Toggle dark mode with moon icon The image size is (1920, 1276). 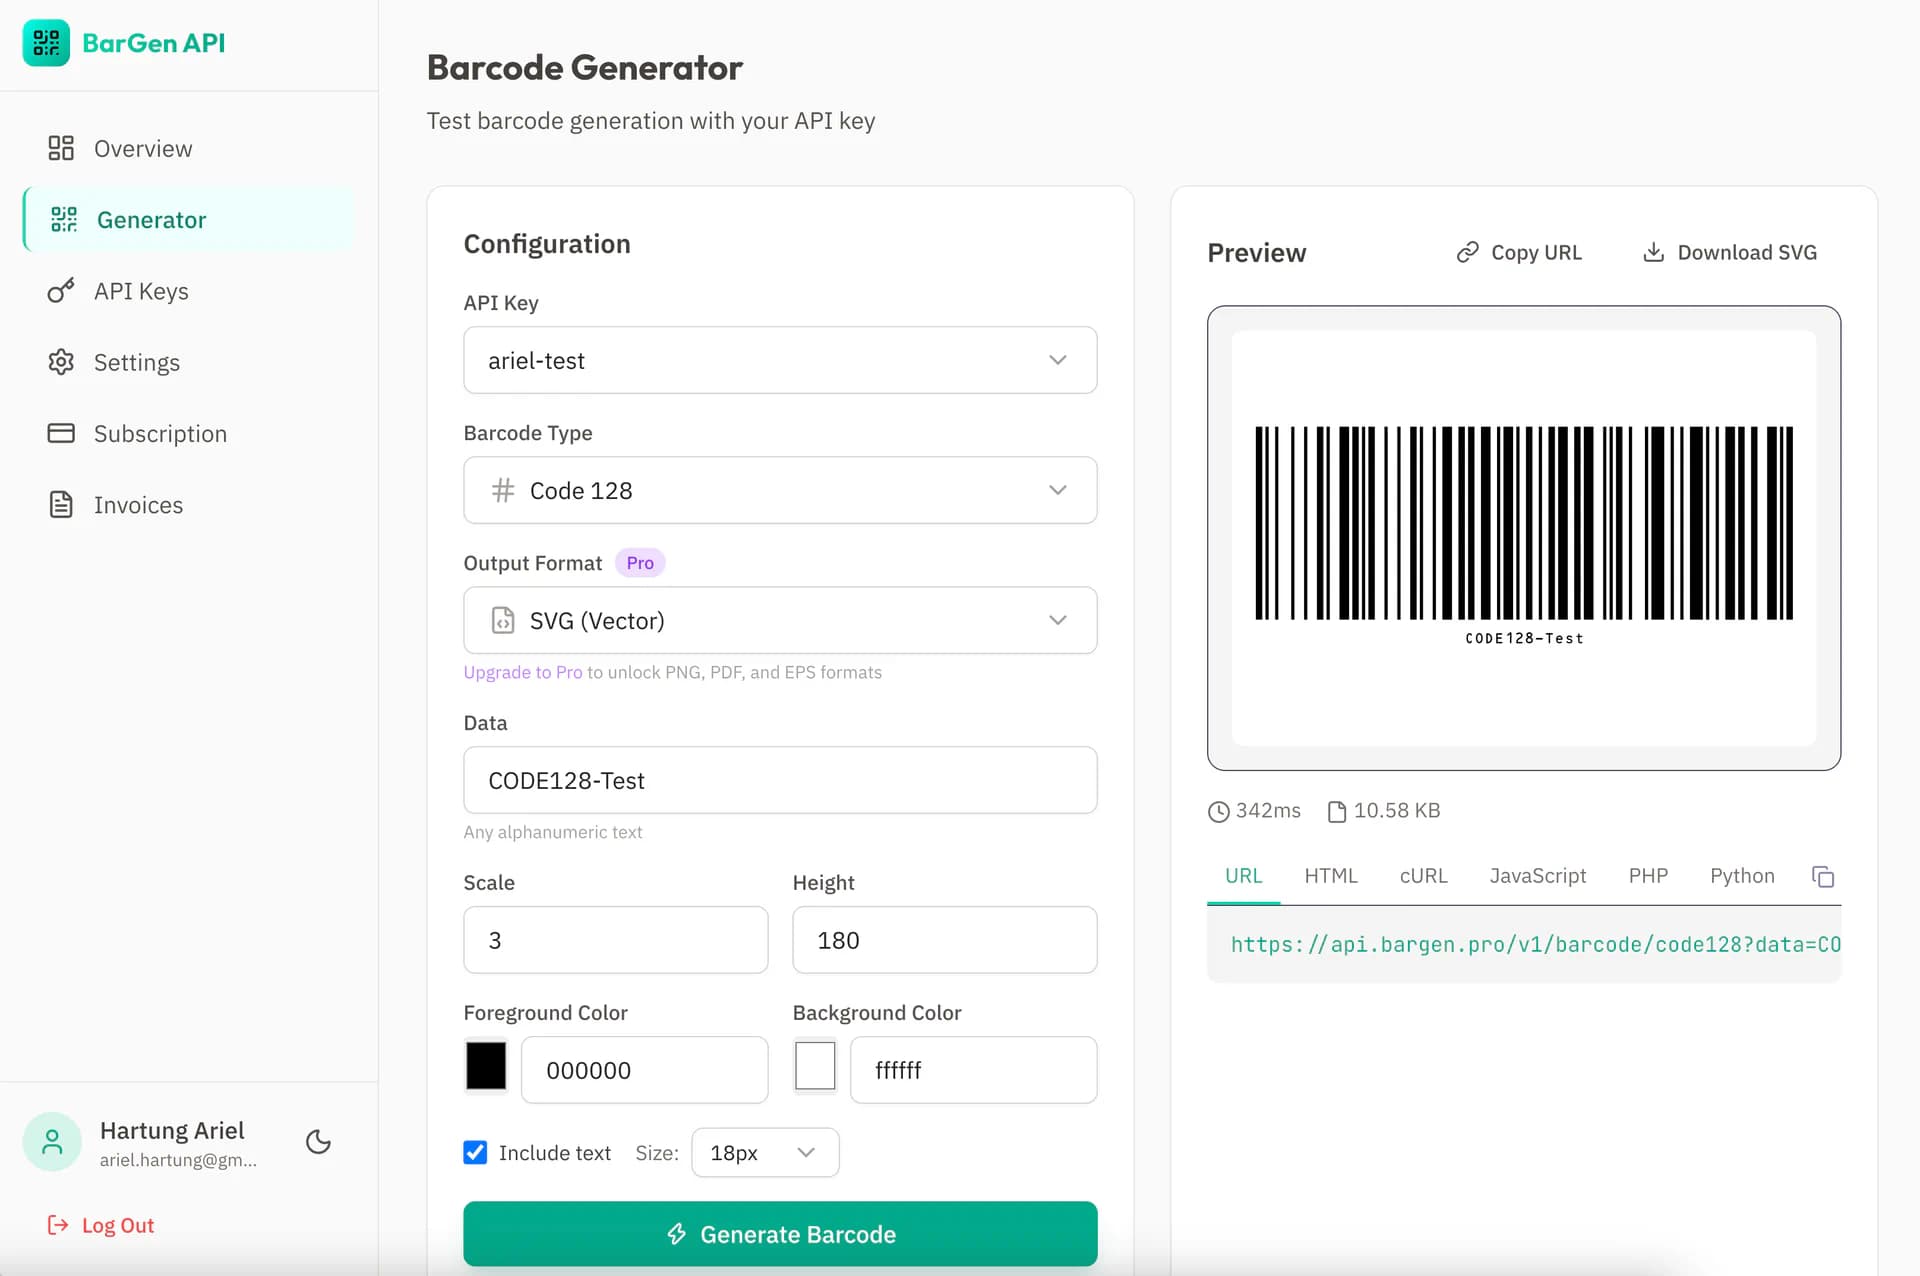coord(318,1142)
